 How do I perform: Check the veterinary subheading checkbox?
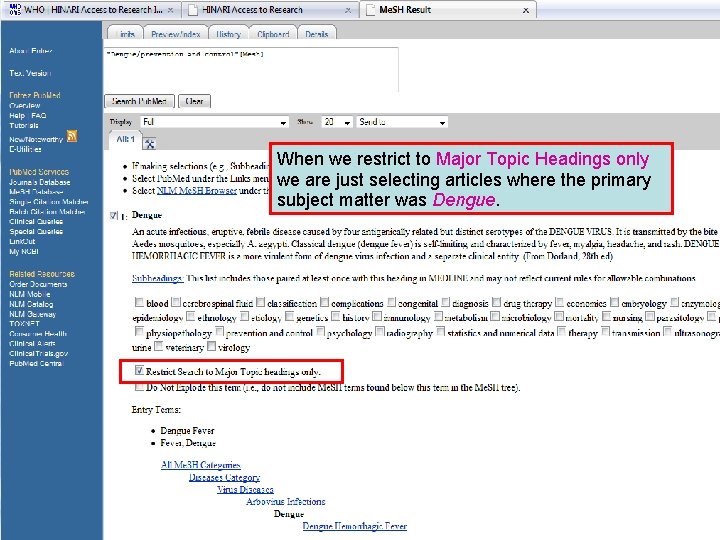158,346
